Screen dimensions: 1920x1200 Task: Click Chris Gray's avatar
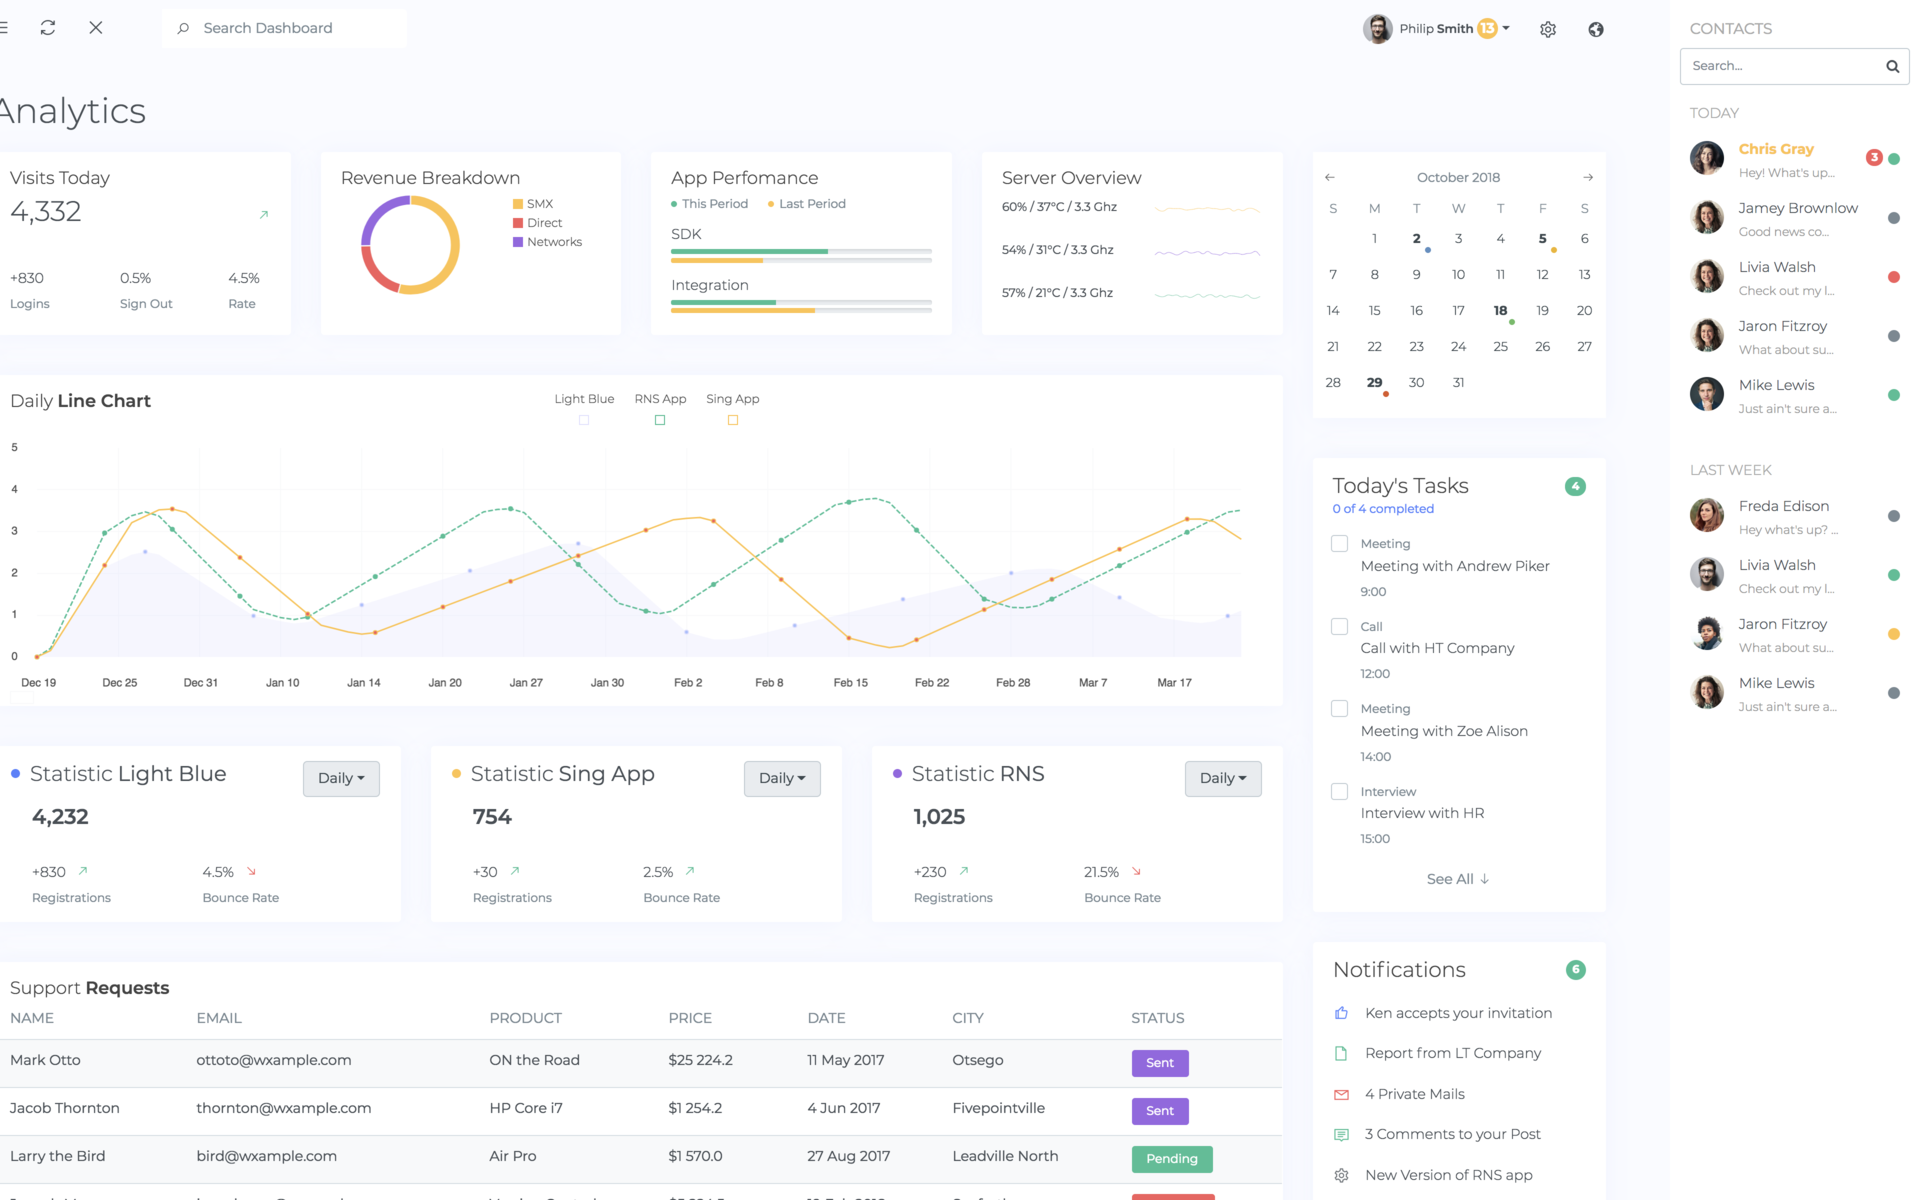point(1707,158)
